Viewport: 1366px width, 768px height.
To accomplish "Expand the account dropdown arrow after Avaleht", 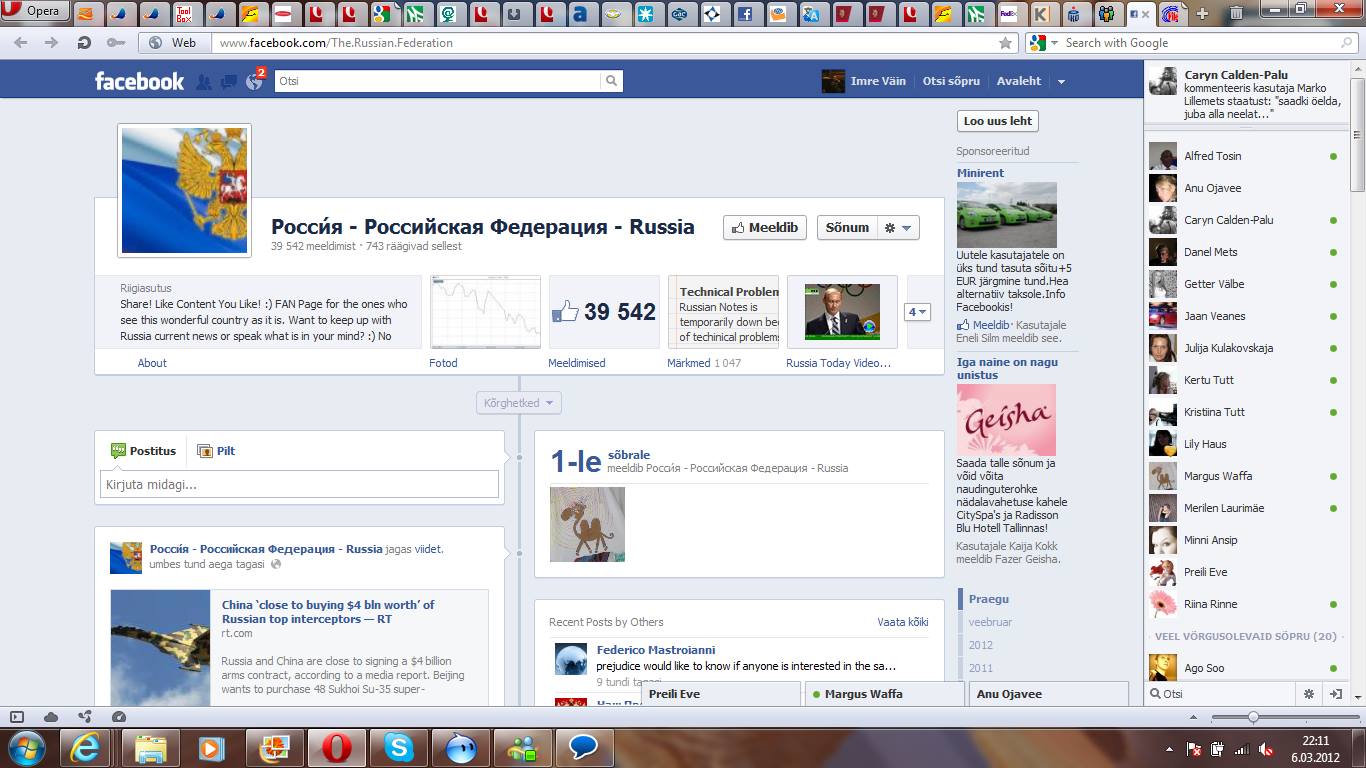I will (1061, 82).
